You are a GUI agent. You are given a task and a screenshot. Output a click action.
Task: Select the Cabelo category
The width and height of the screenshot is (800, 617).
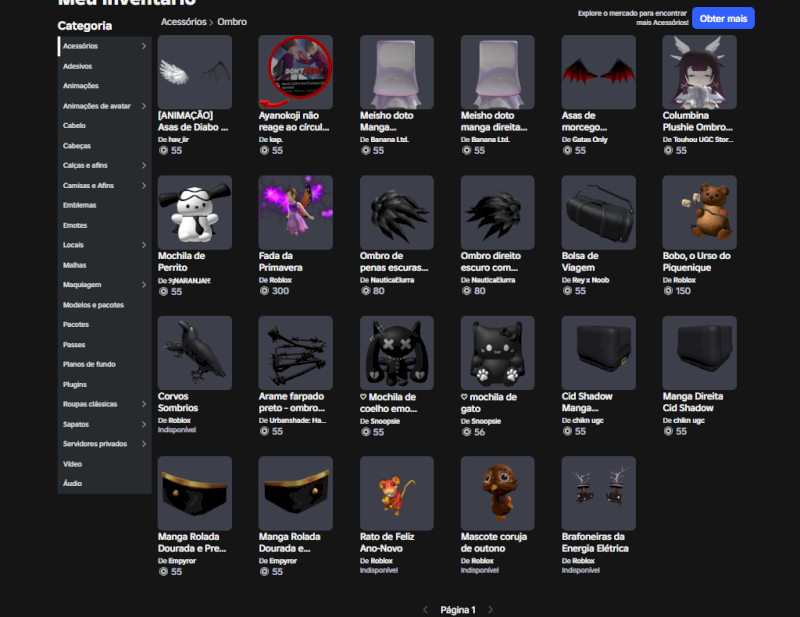click(x=105, y=126)
